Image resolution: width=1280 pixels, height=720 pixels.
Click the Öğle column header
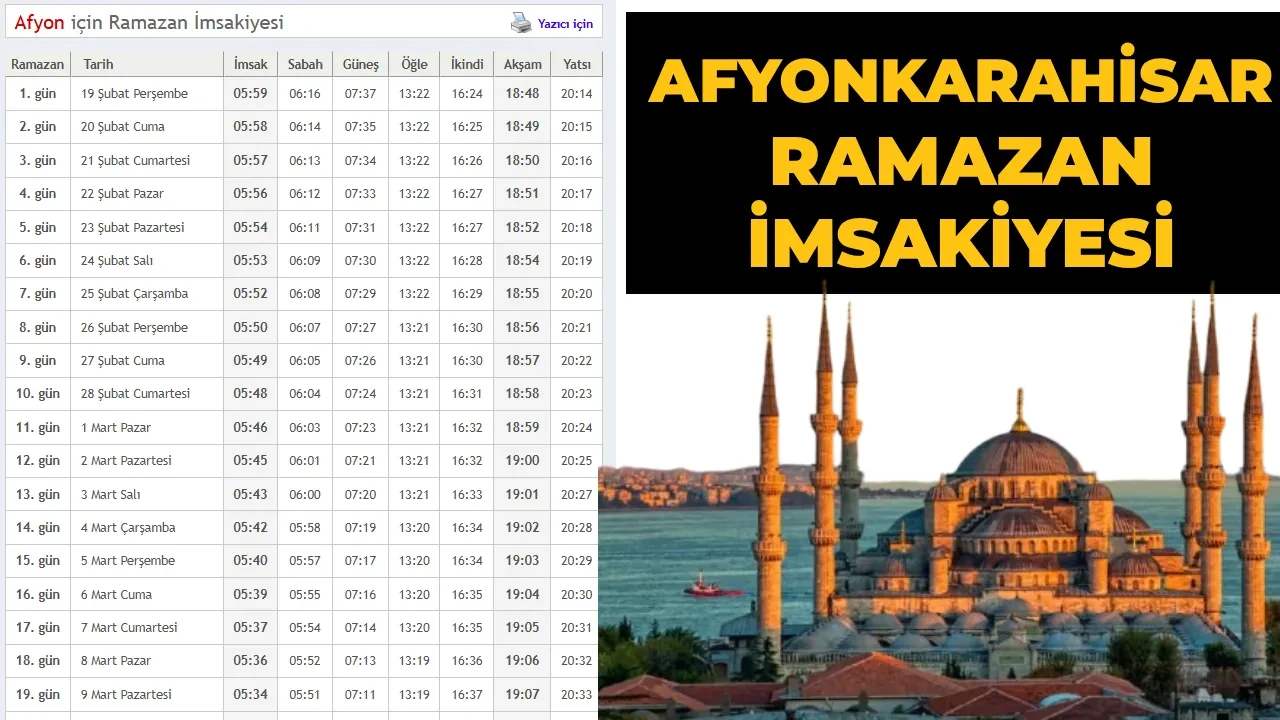click(x=413, y=63)
